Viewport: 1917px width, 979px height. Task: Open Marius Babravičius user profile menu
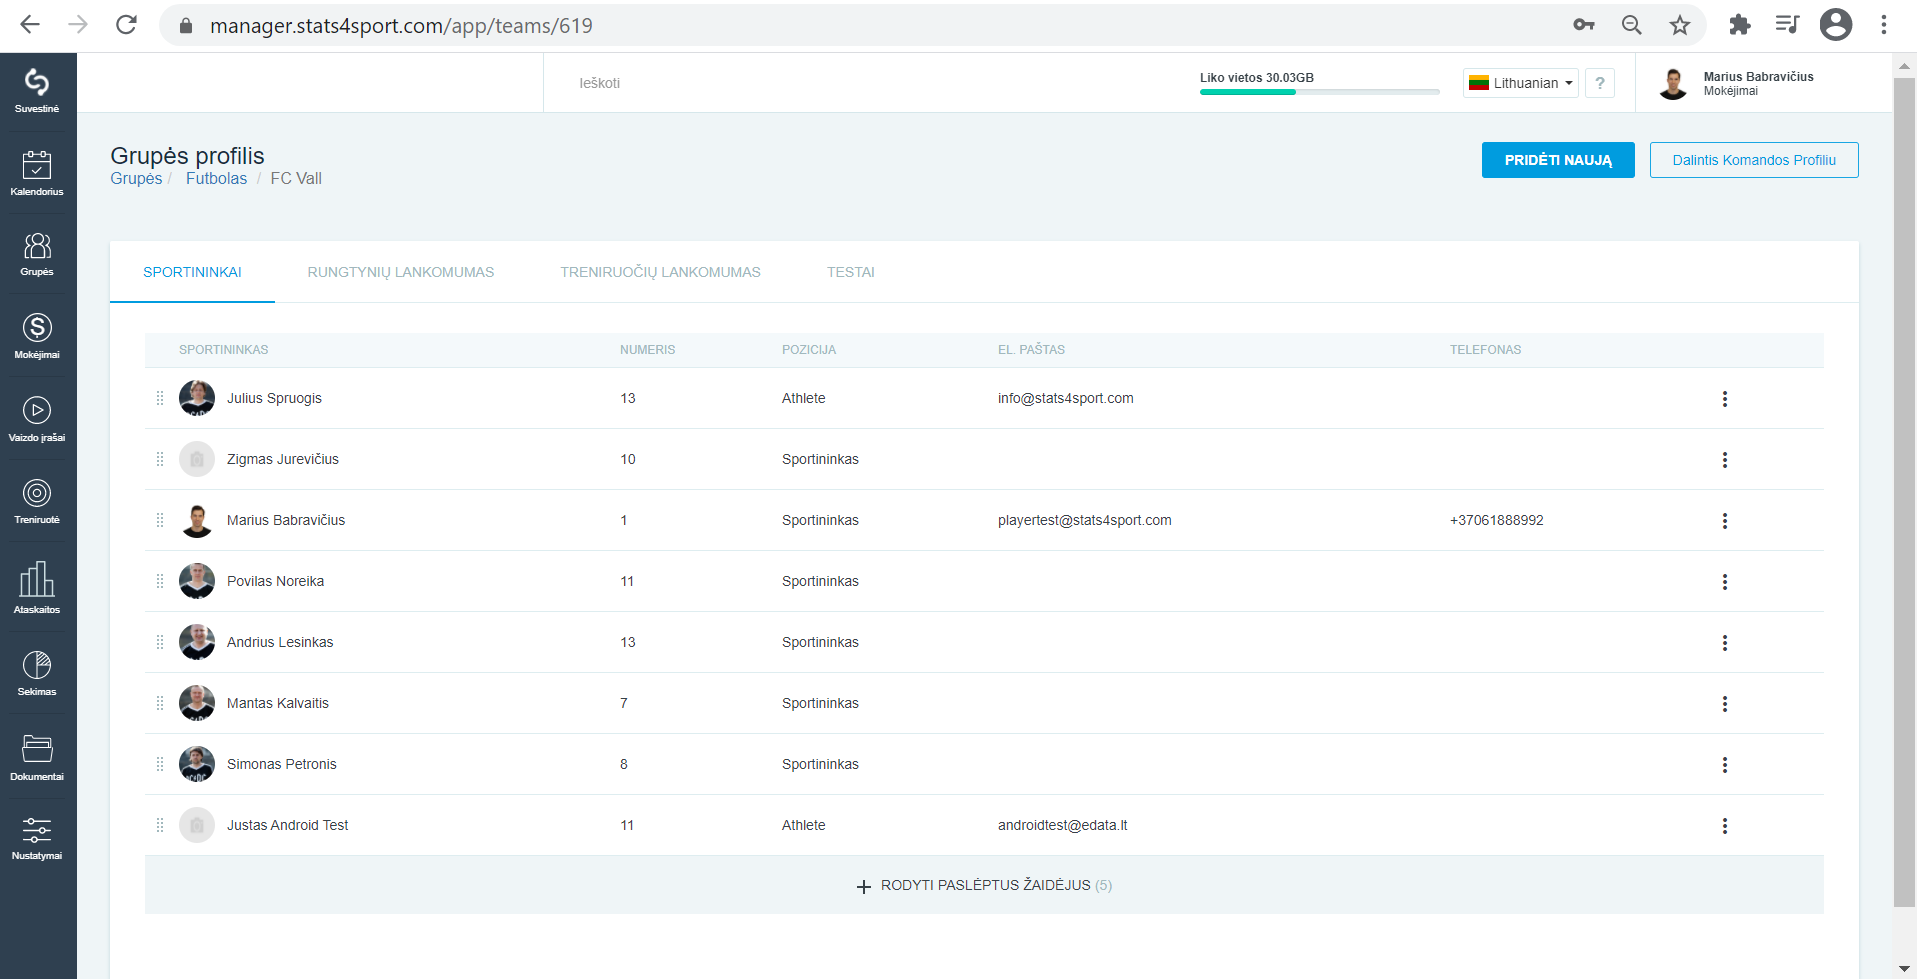point(1736,83)
